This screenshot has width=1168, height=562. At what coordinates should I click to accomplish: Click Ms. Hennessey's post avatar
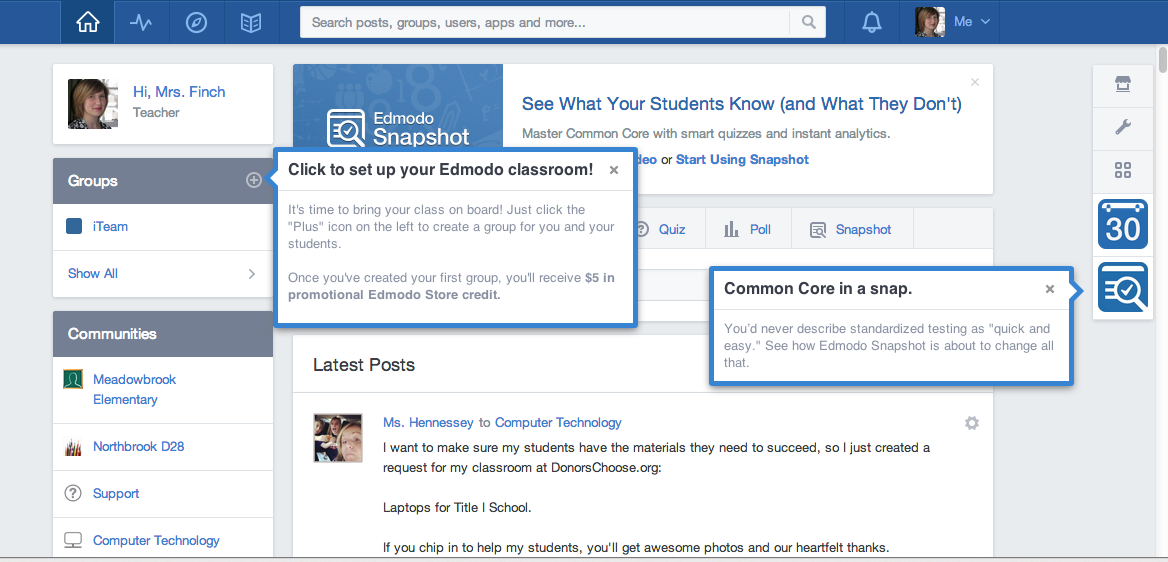point(337,438)
